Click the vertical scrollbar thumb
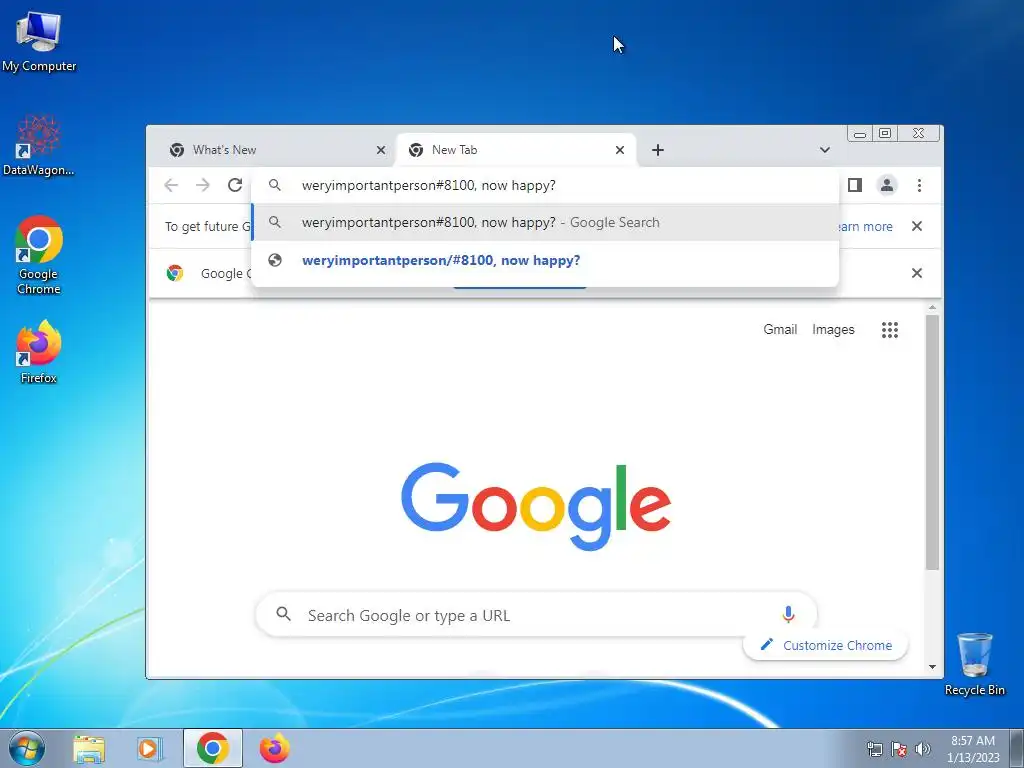Image resolution: width=1024 pixels, height=768 pixels. [933, 442]
